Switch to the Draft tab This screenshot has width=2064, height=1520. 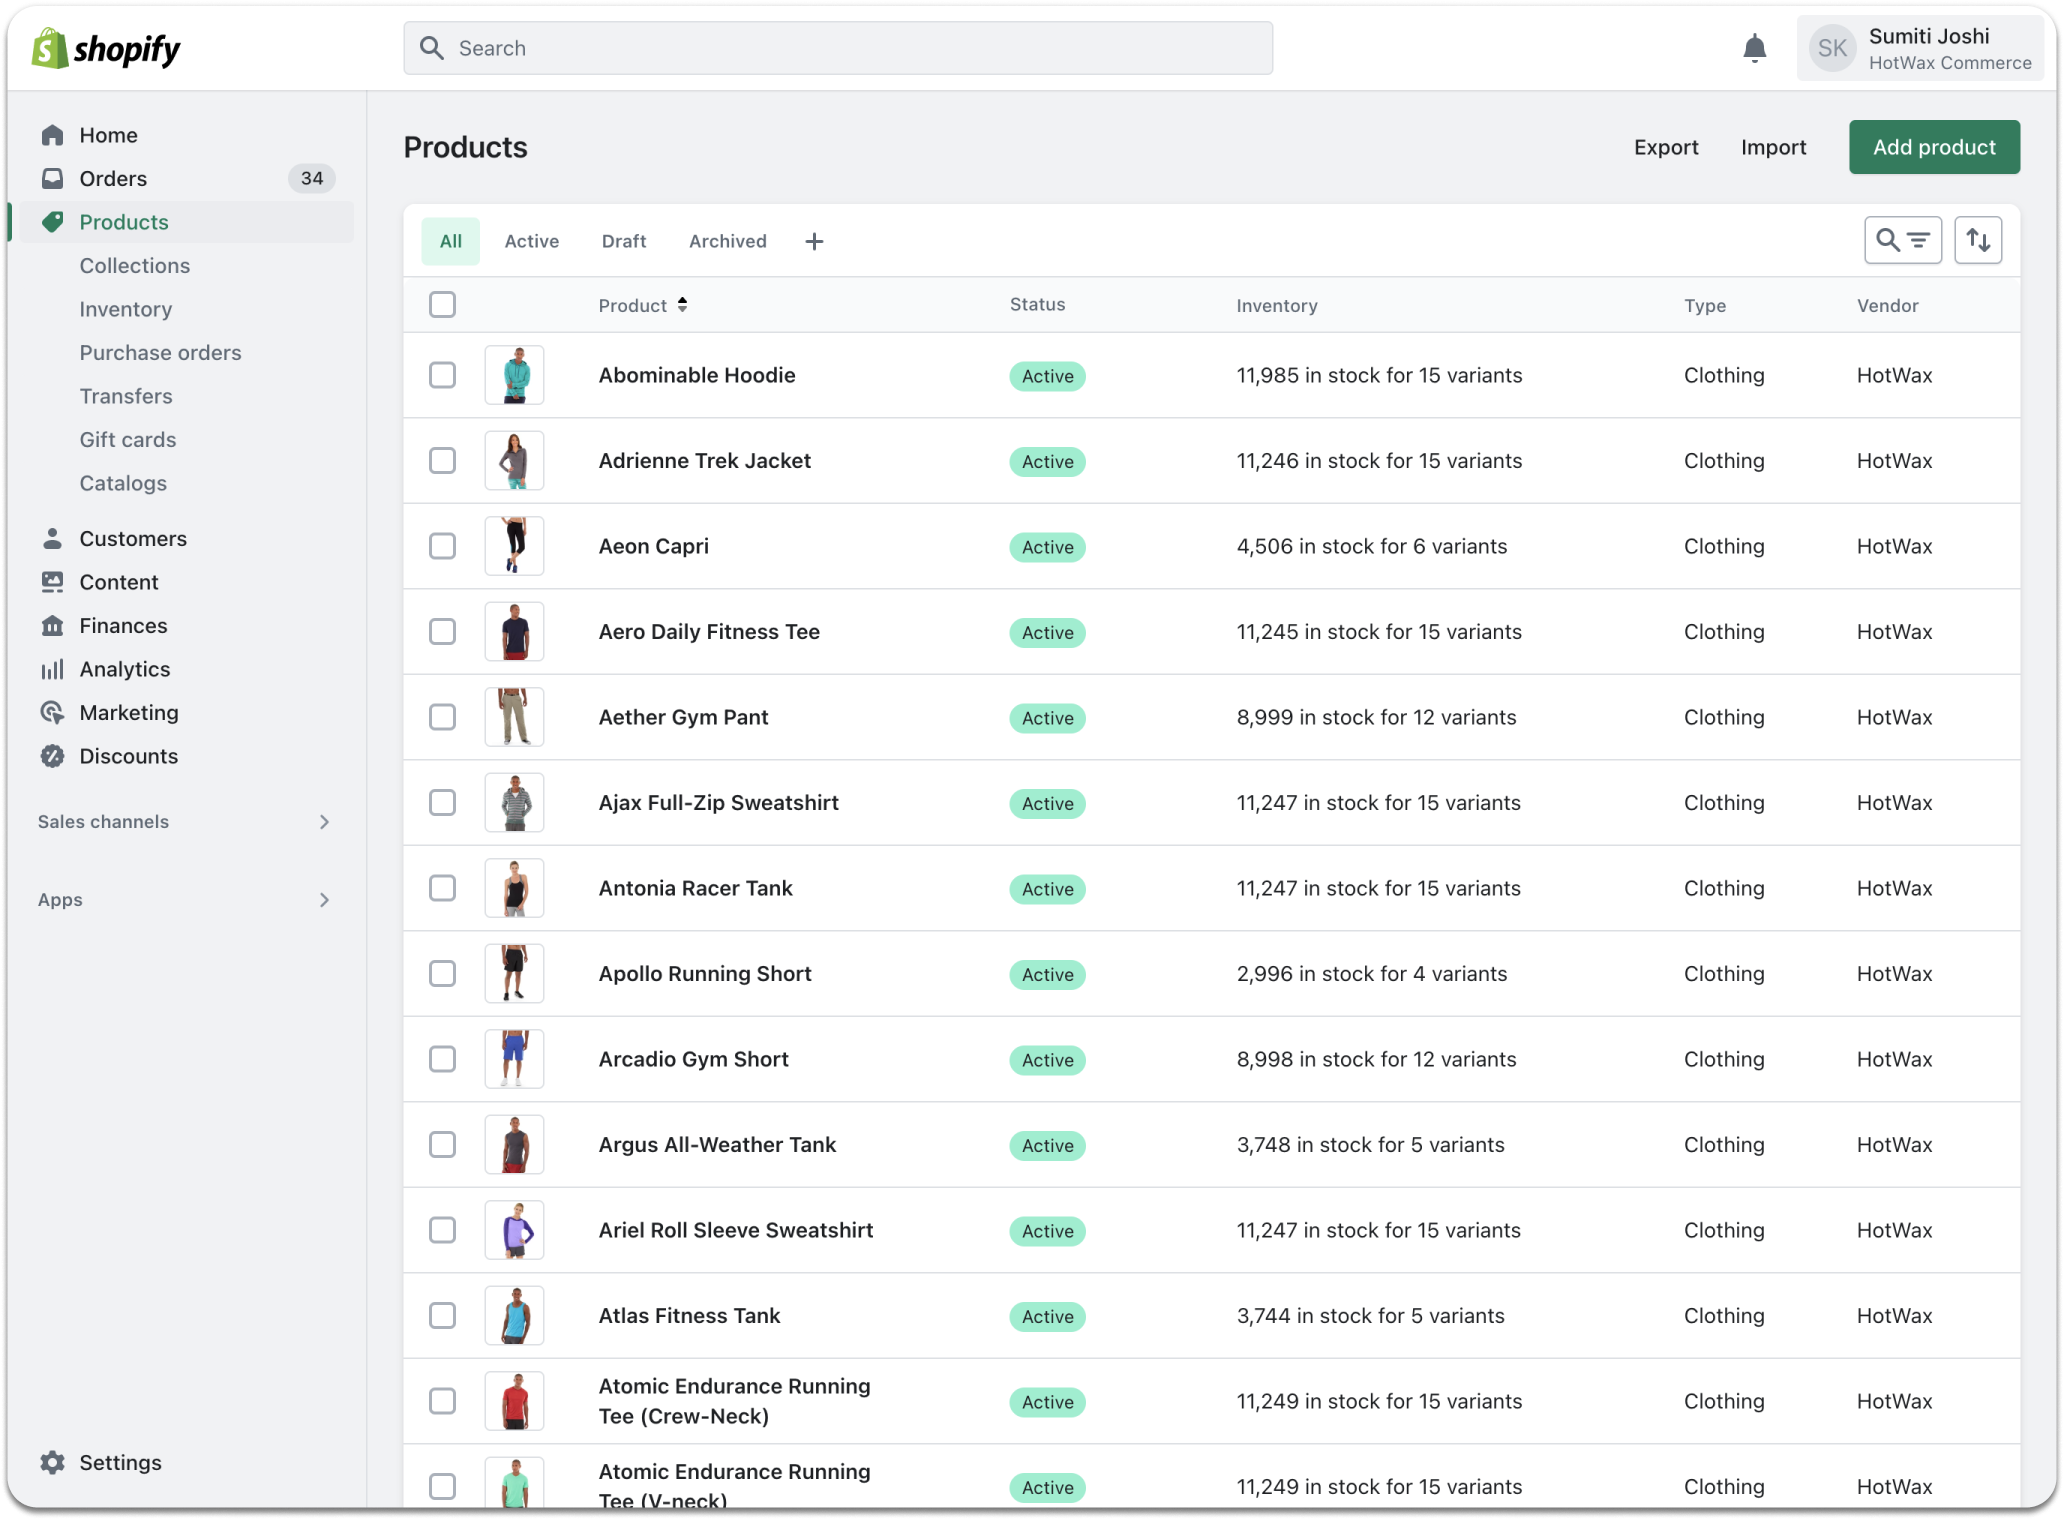pyautogui.click(x=624, y=241)
